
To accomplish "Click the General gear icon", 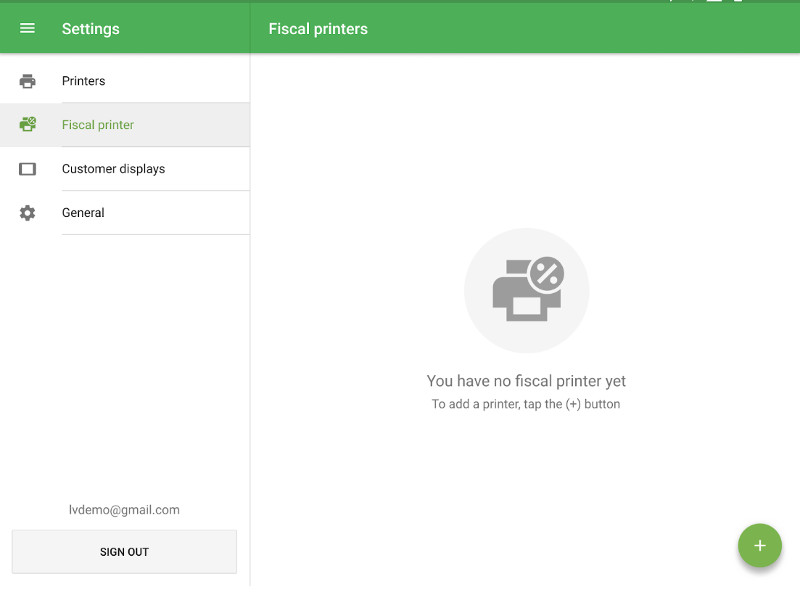I will [x=28, y=213].
